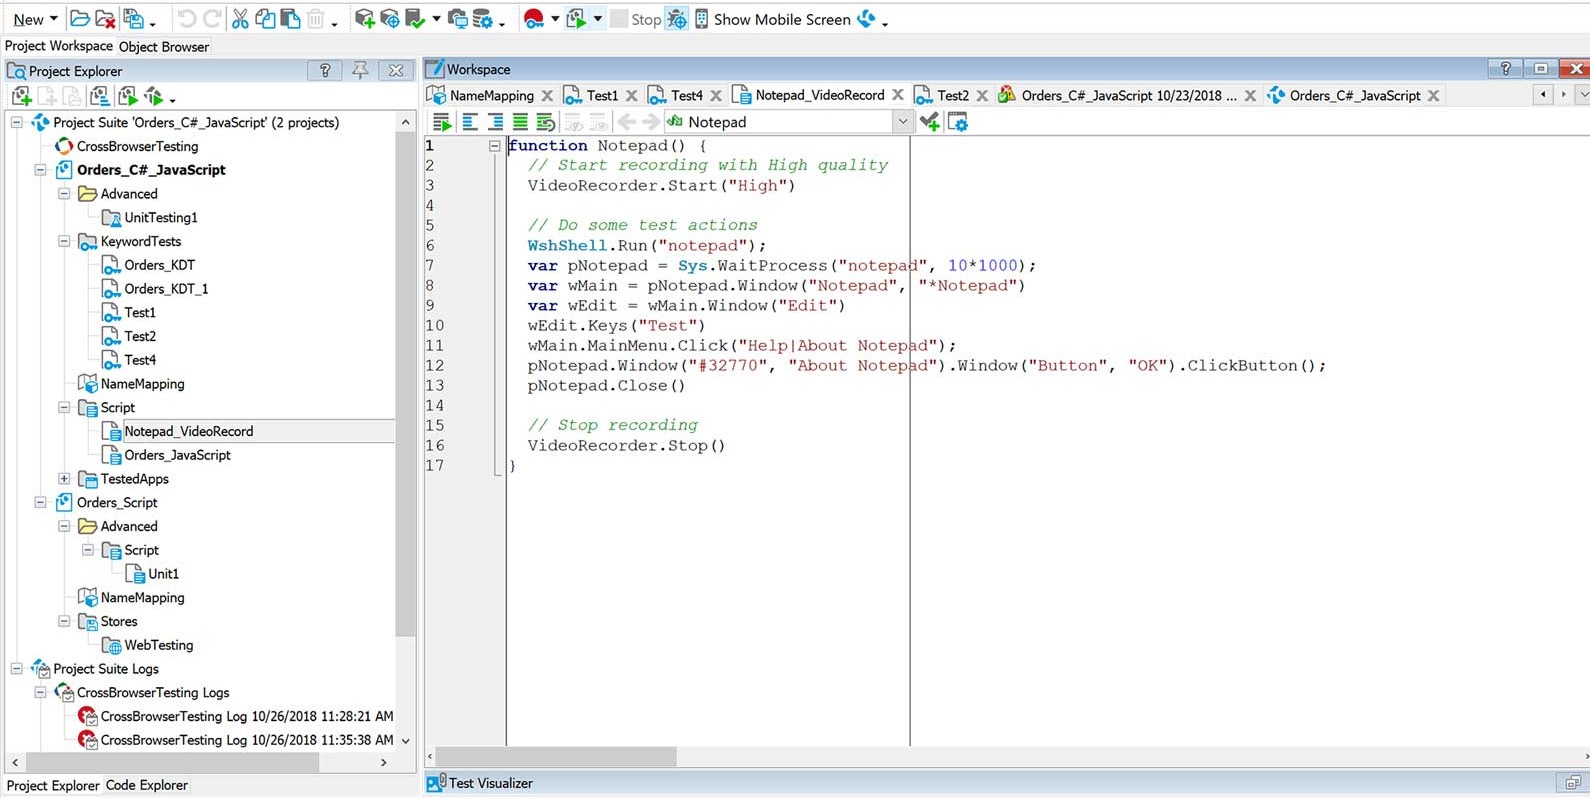
Task: Click the database with gear icon
Action: pyautogui.click(x=483, y=19)
